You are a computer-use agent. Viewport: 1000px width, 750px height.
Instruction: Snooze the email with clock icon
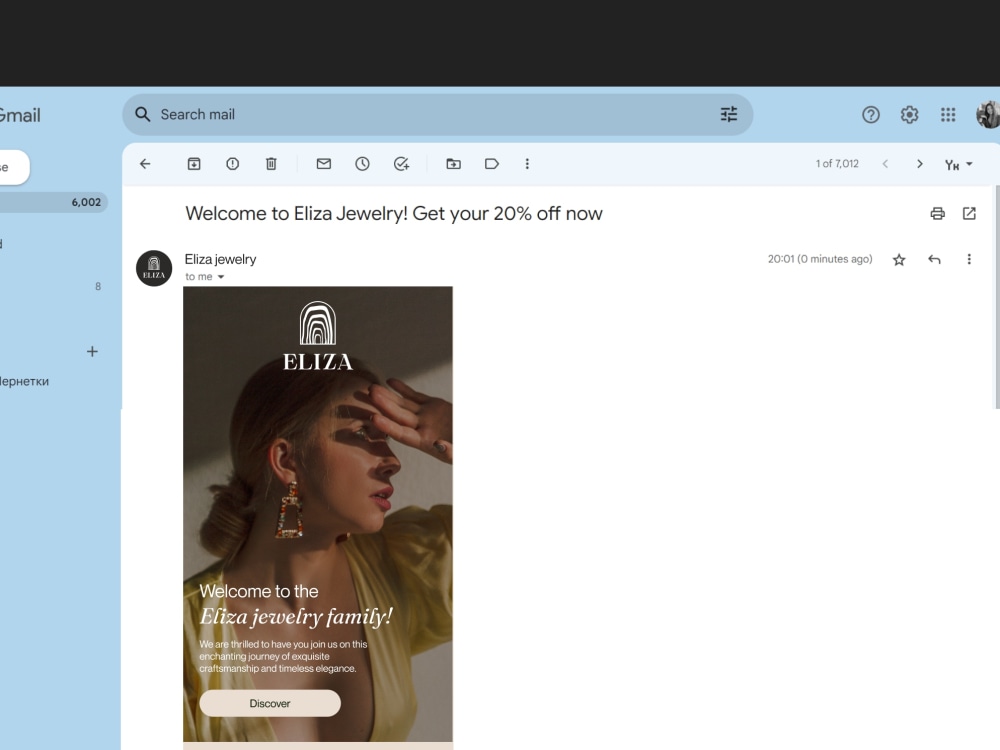point(362,164)
